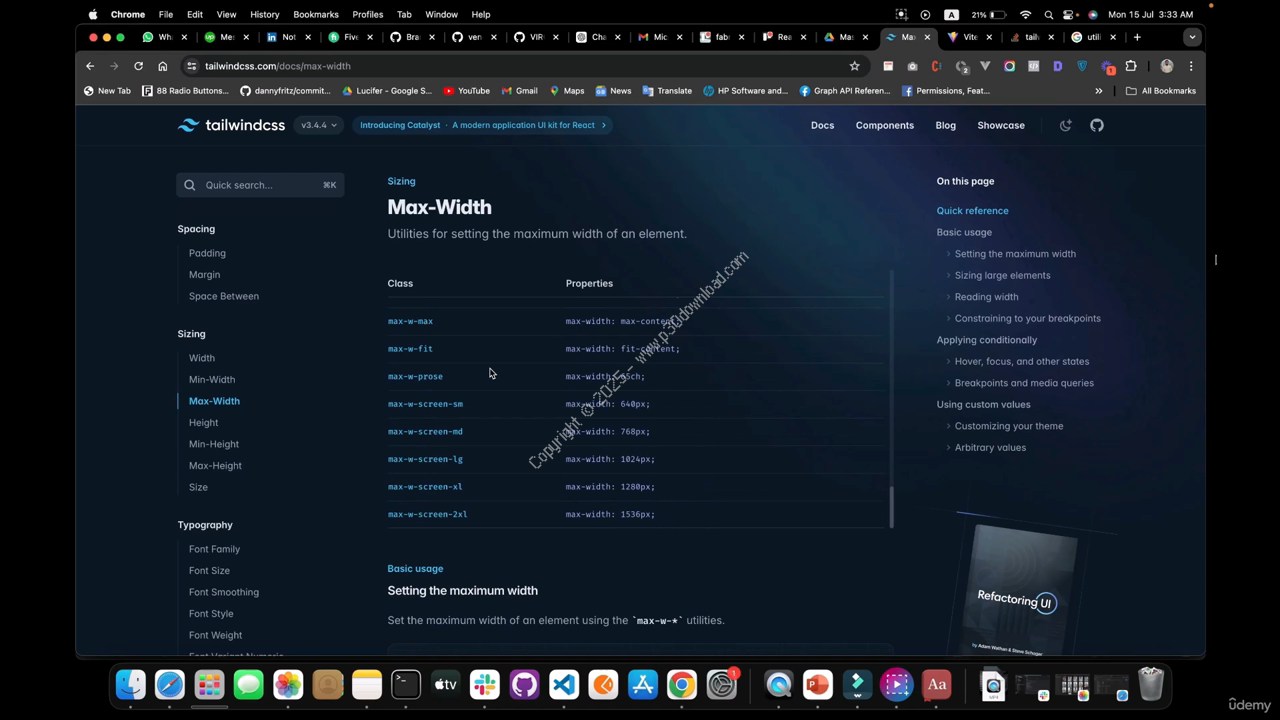The width and height of the screenshot is (1280, 720).
Task: Jump to Sizing large elements
Action: coord(1002,275)
